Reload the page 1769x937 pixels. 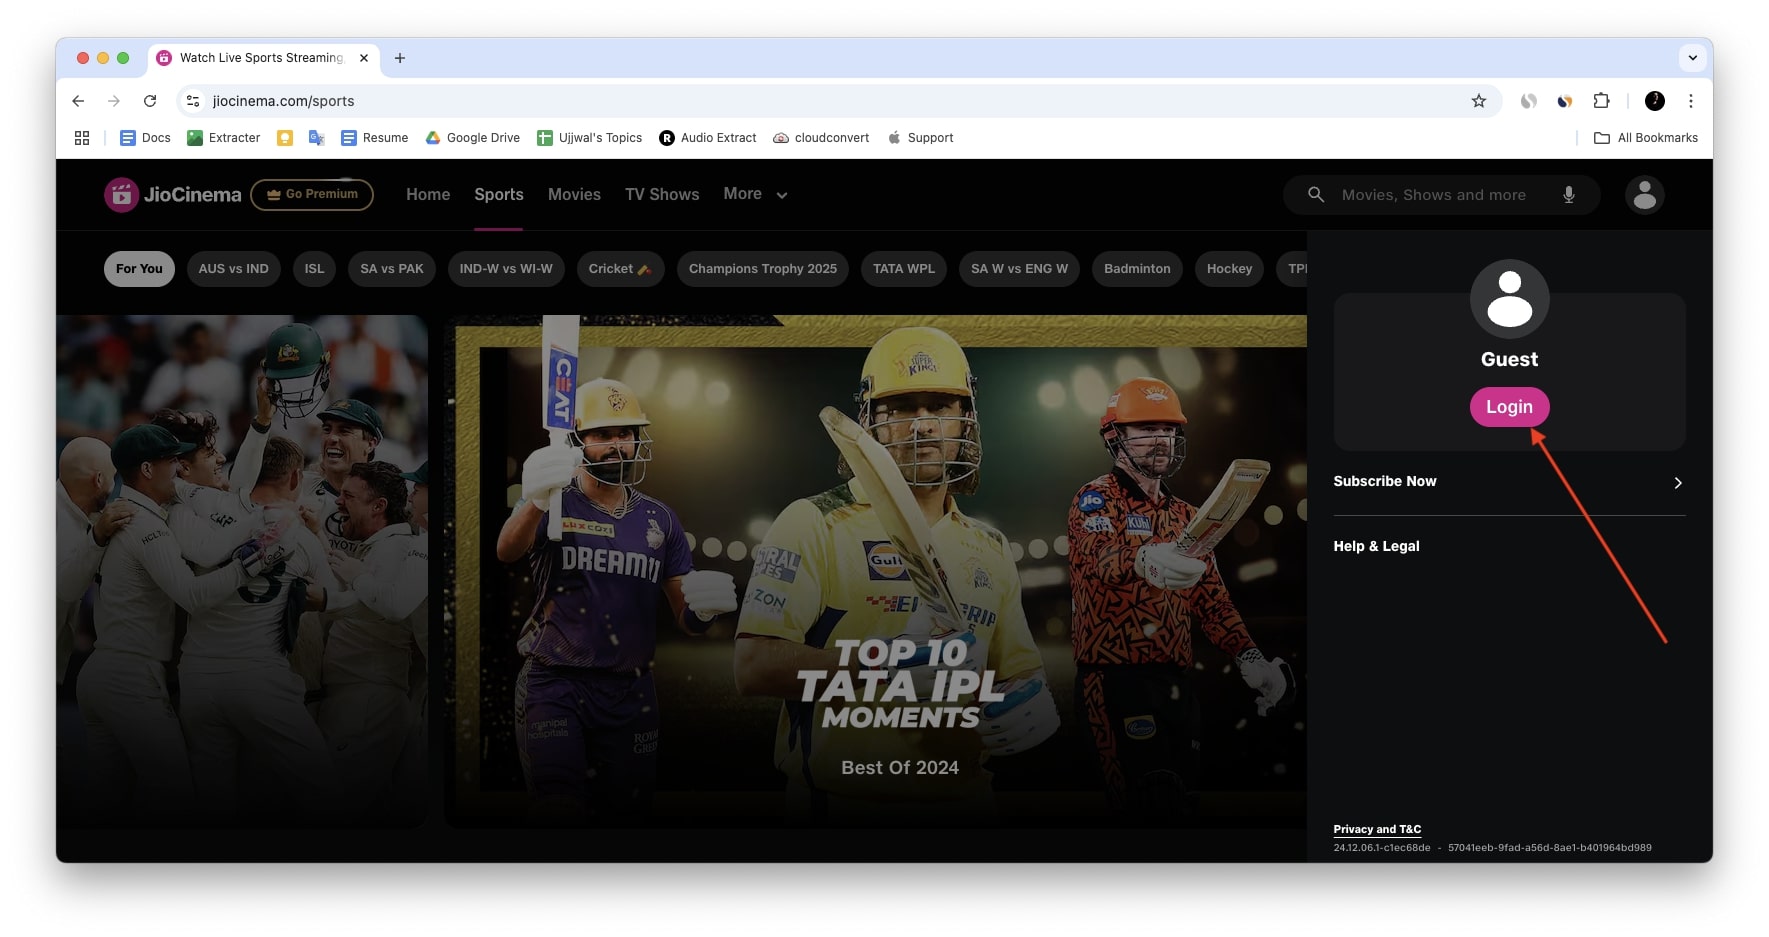(150, 101)
